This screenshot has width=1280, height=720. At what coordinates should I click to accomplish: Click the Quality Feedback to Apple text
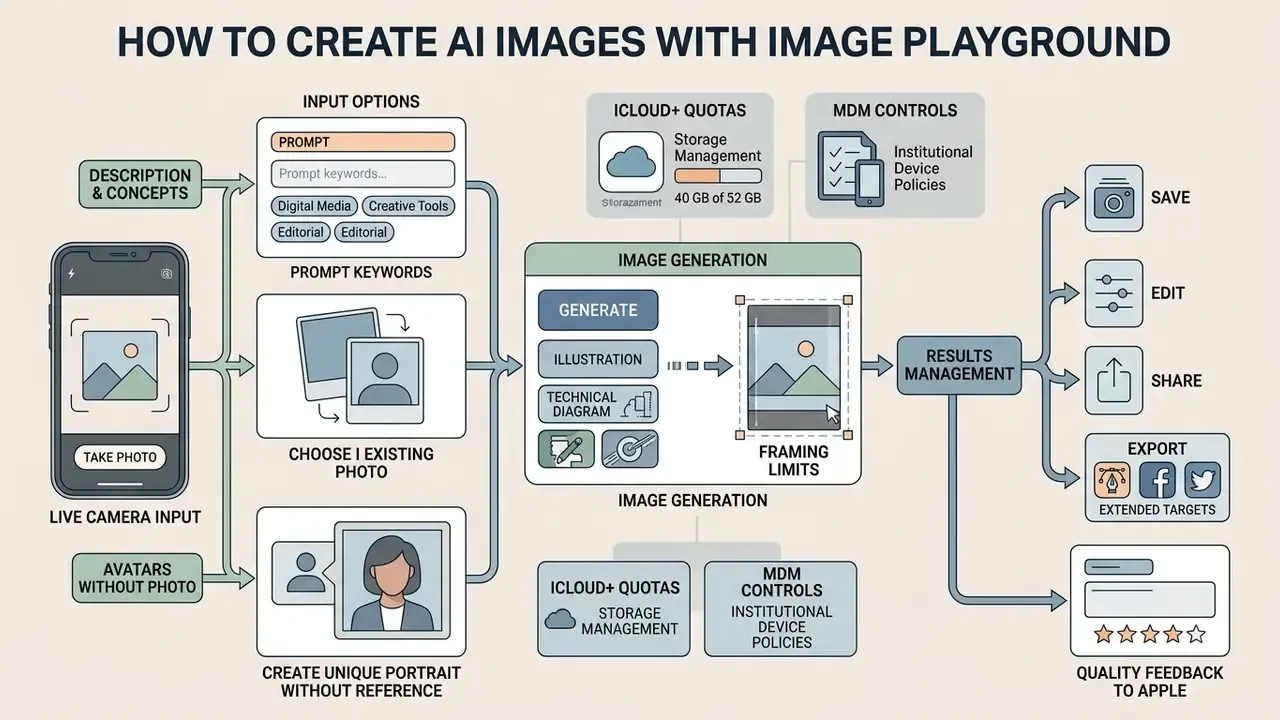point(1149,682)
